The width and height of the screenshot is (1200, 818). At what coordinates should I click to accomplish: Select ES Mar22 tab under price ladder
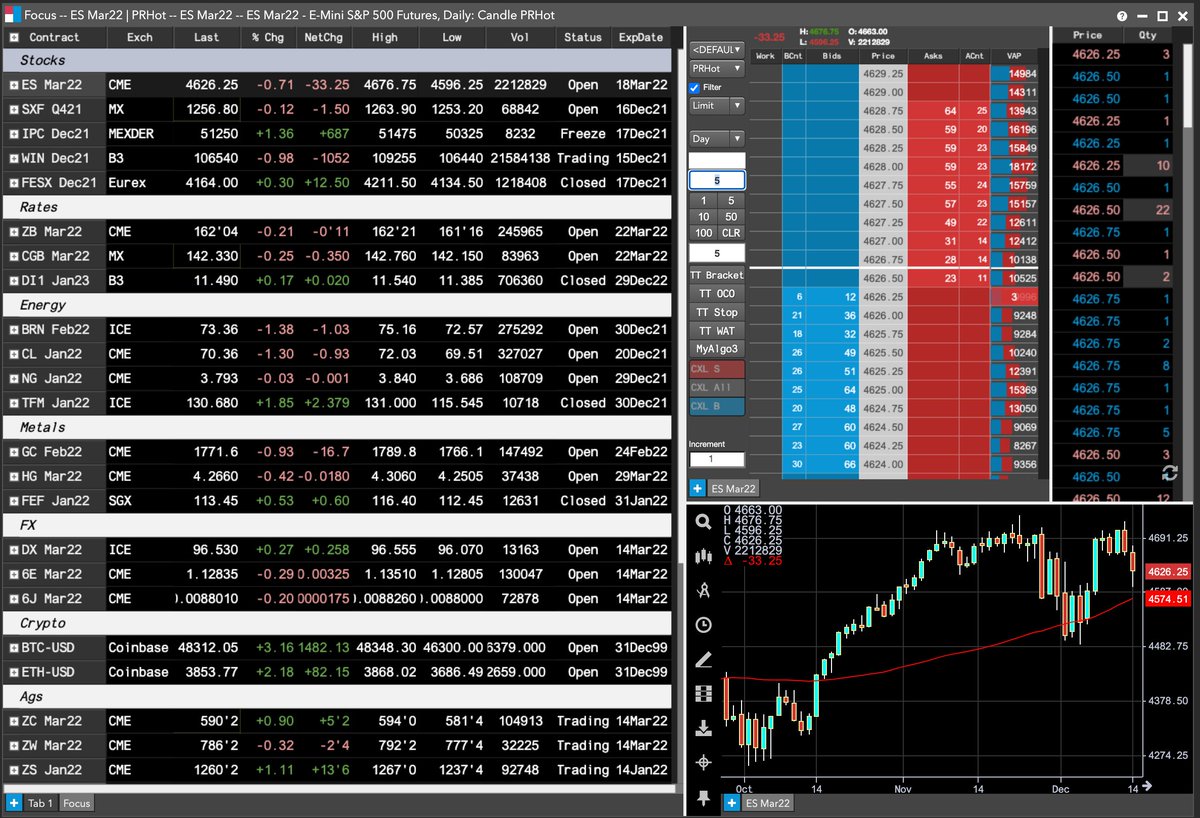(734, 488)
